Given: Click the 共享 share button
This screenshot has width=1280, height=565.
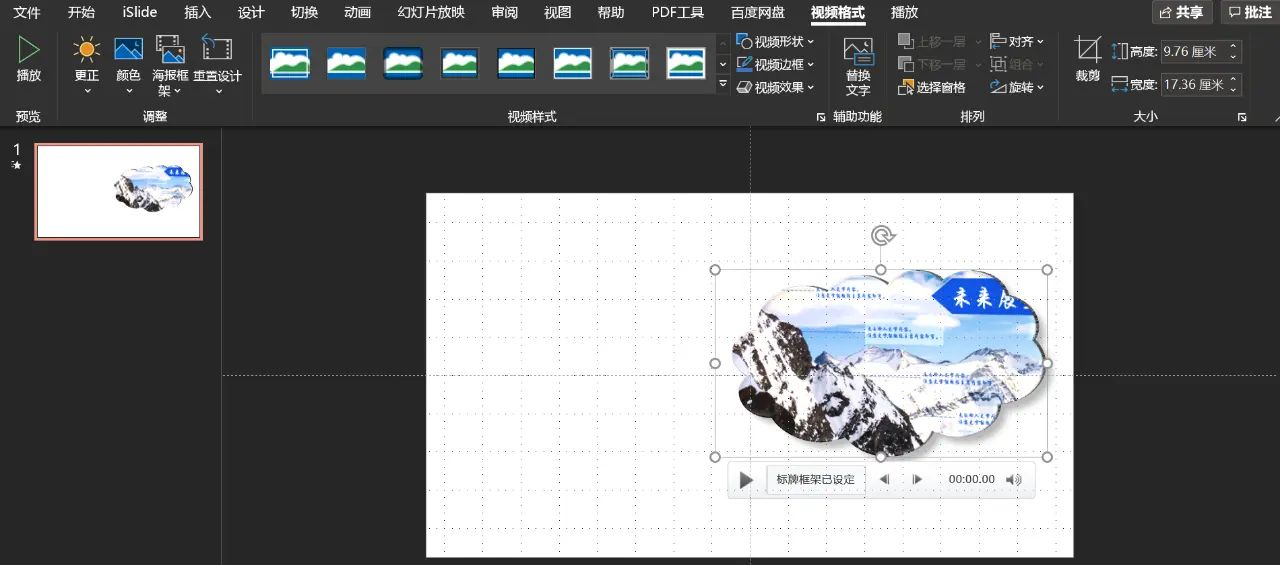Looking at the screenshot, I should coord(1182,13).
